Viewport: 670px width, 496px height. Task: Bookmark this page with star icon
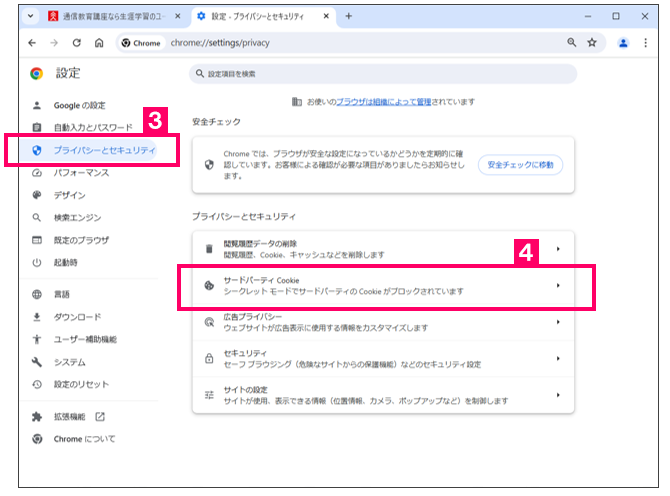(x=592, y=43)
